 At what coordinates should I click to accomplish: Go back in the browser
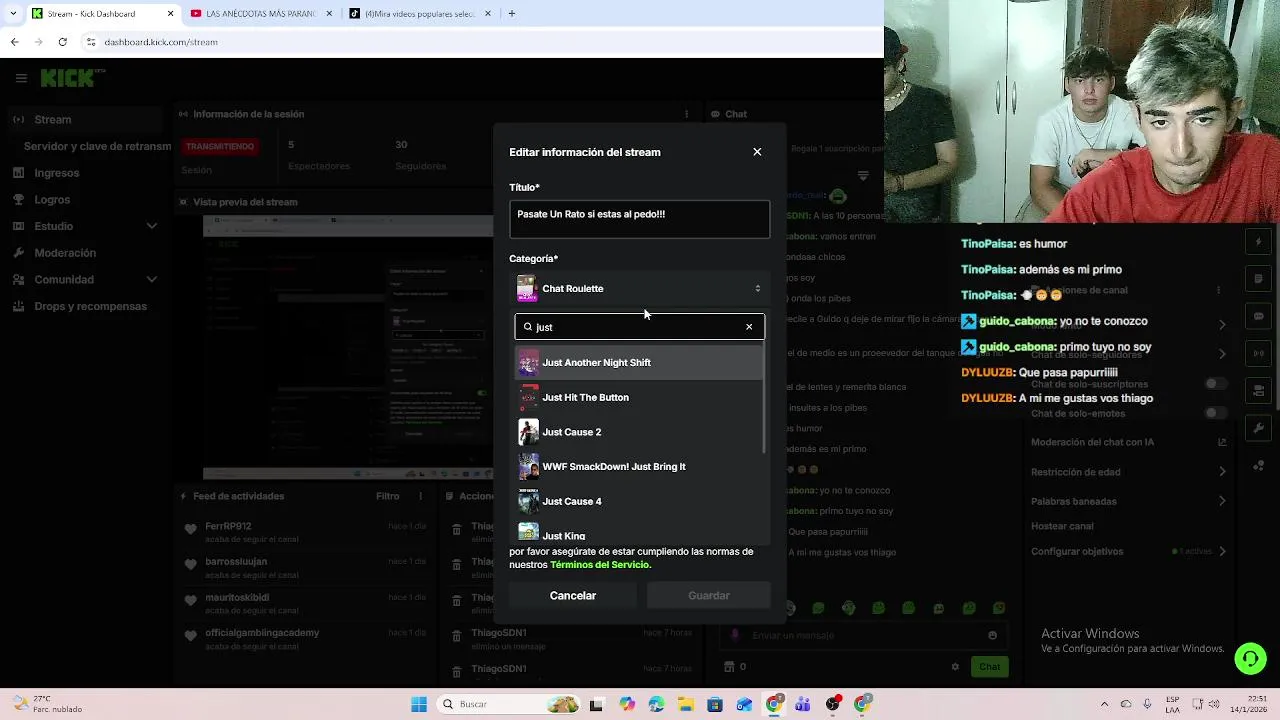click(x=14, y=42)
